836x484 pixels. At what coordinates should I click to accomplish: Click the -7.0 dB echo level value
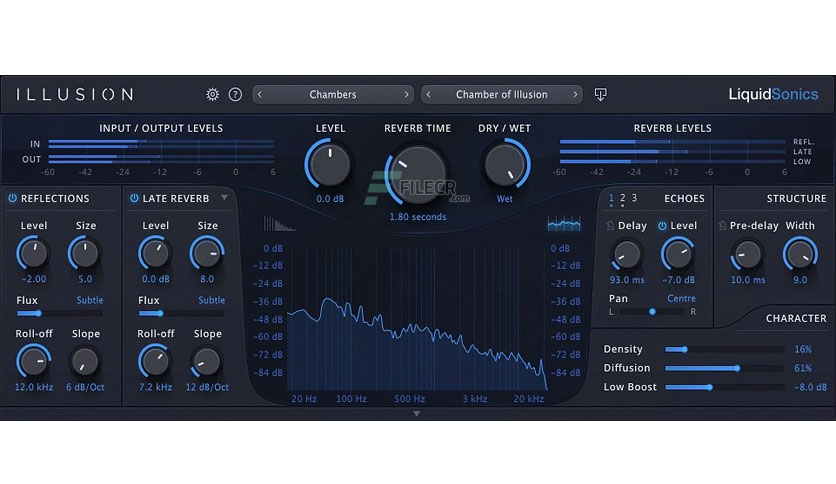(679, 280)
